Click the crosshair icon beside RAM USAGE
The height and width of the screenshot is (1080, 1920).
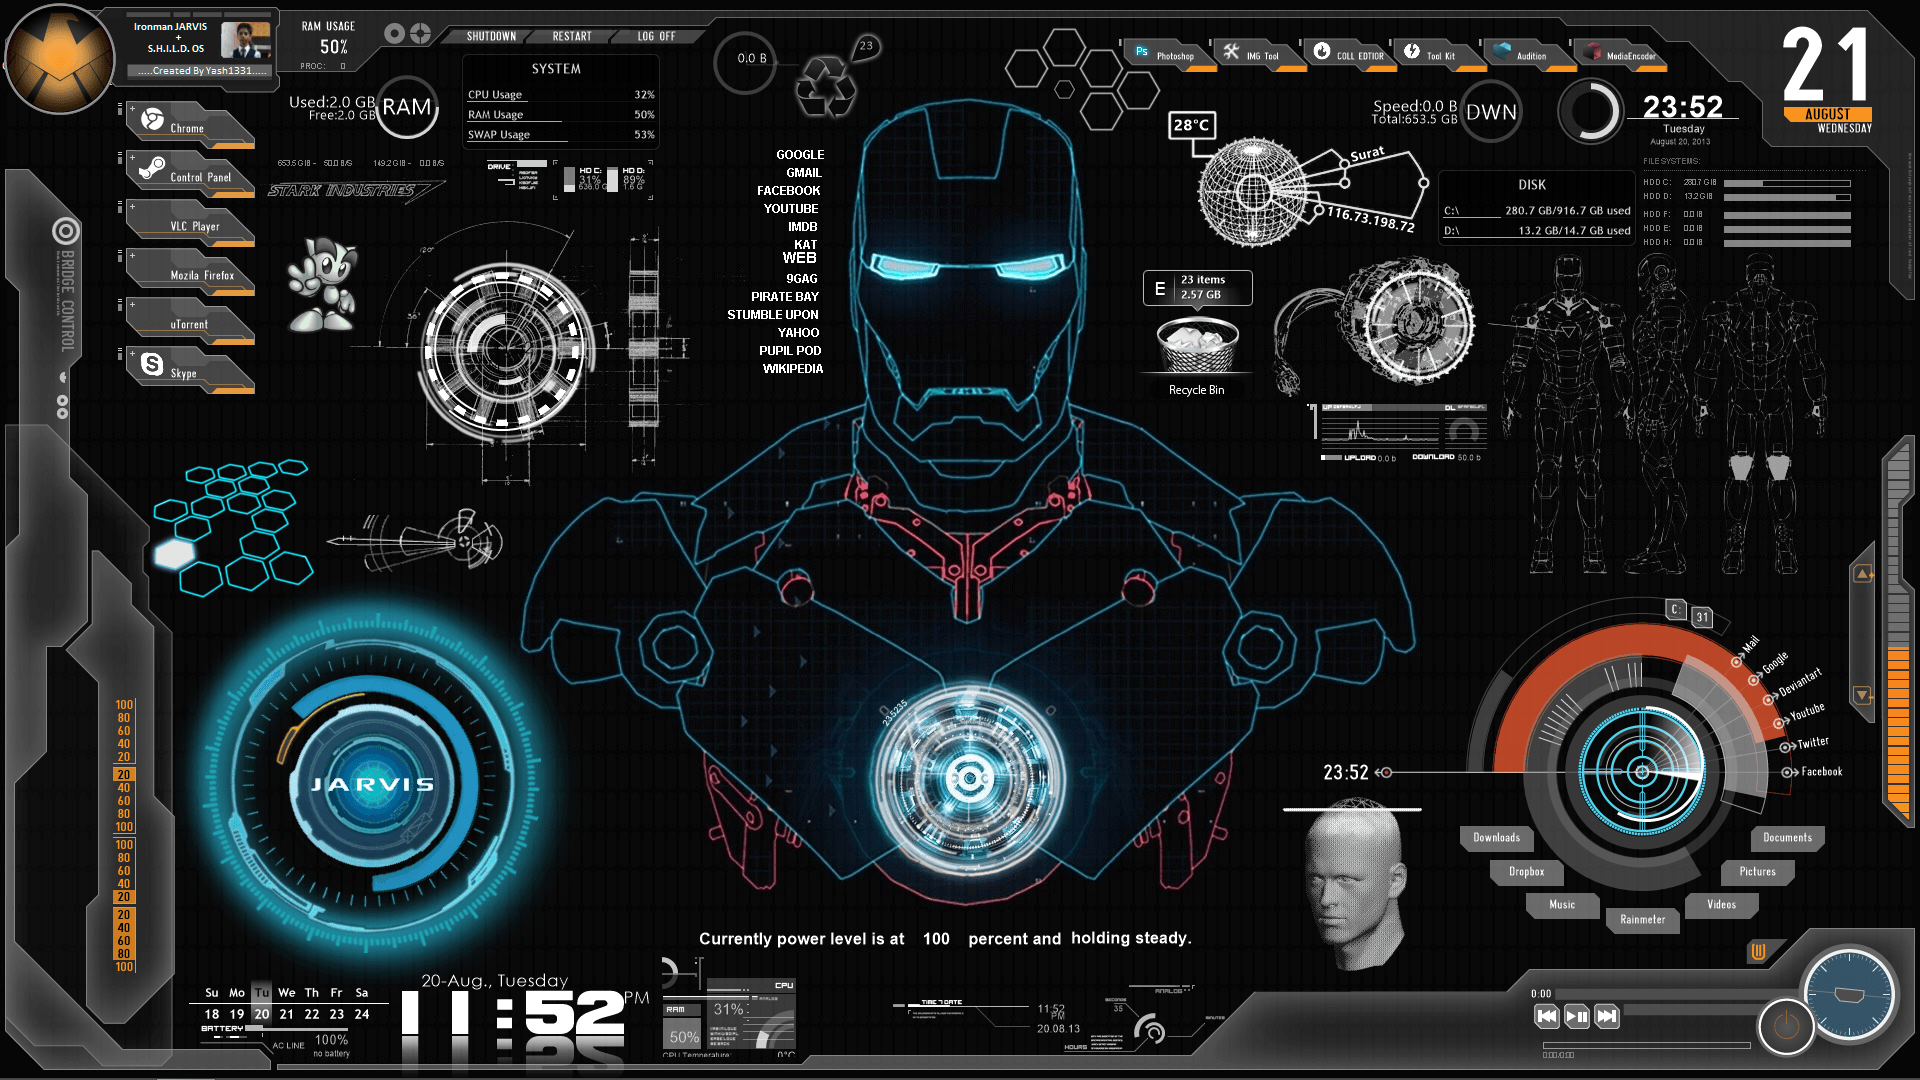click(420, 34)
